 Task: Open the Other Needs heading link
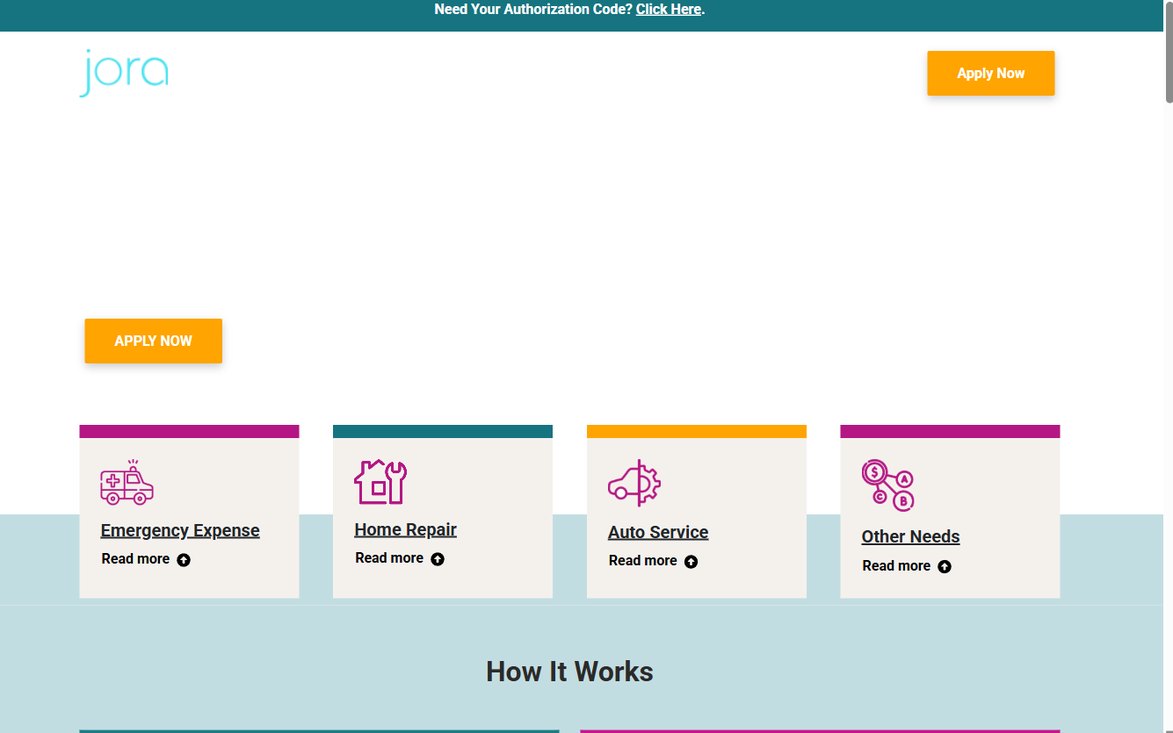click(x=910, y=536)
